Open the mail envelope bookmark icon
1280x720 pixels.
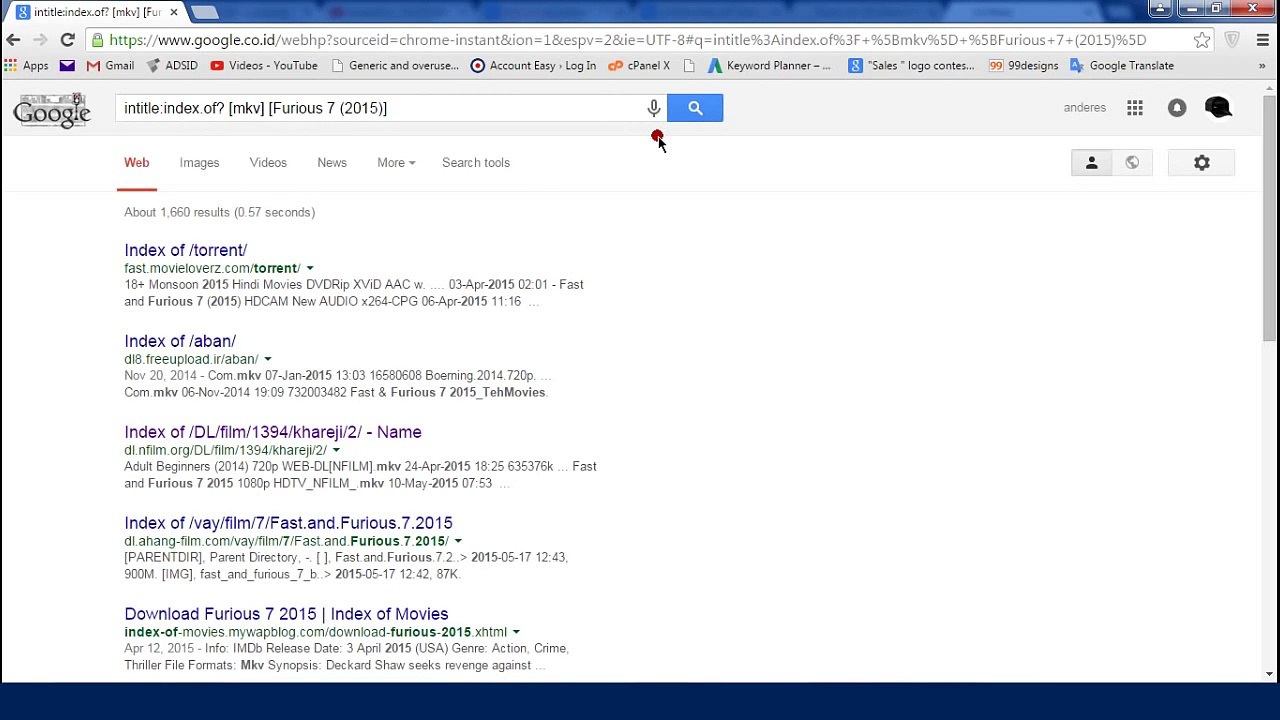(67, 66)
